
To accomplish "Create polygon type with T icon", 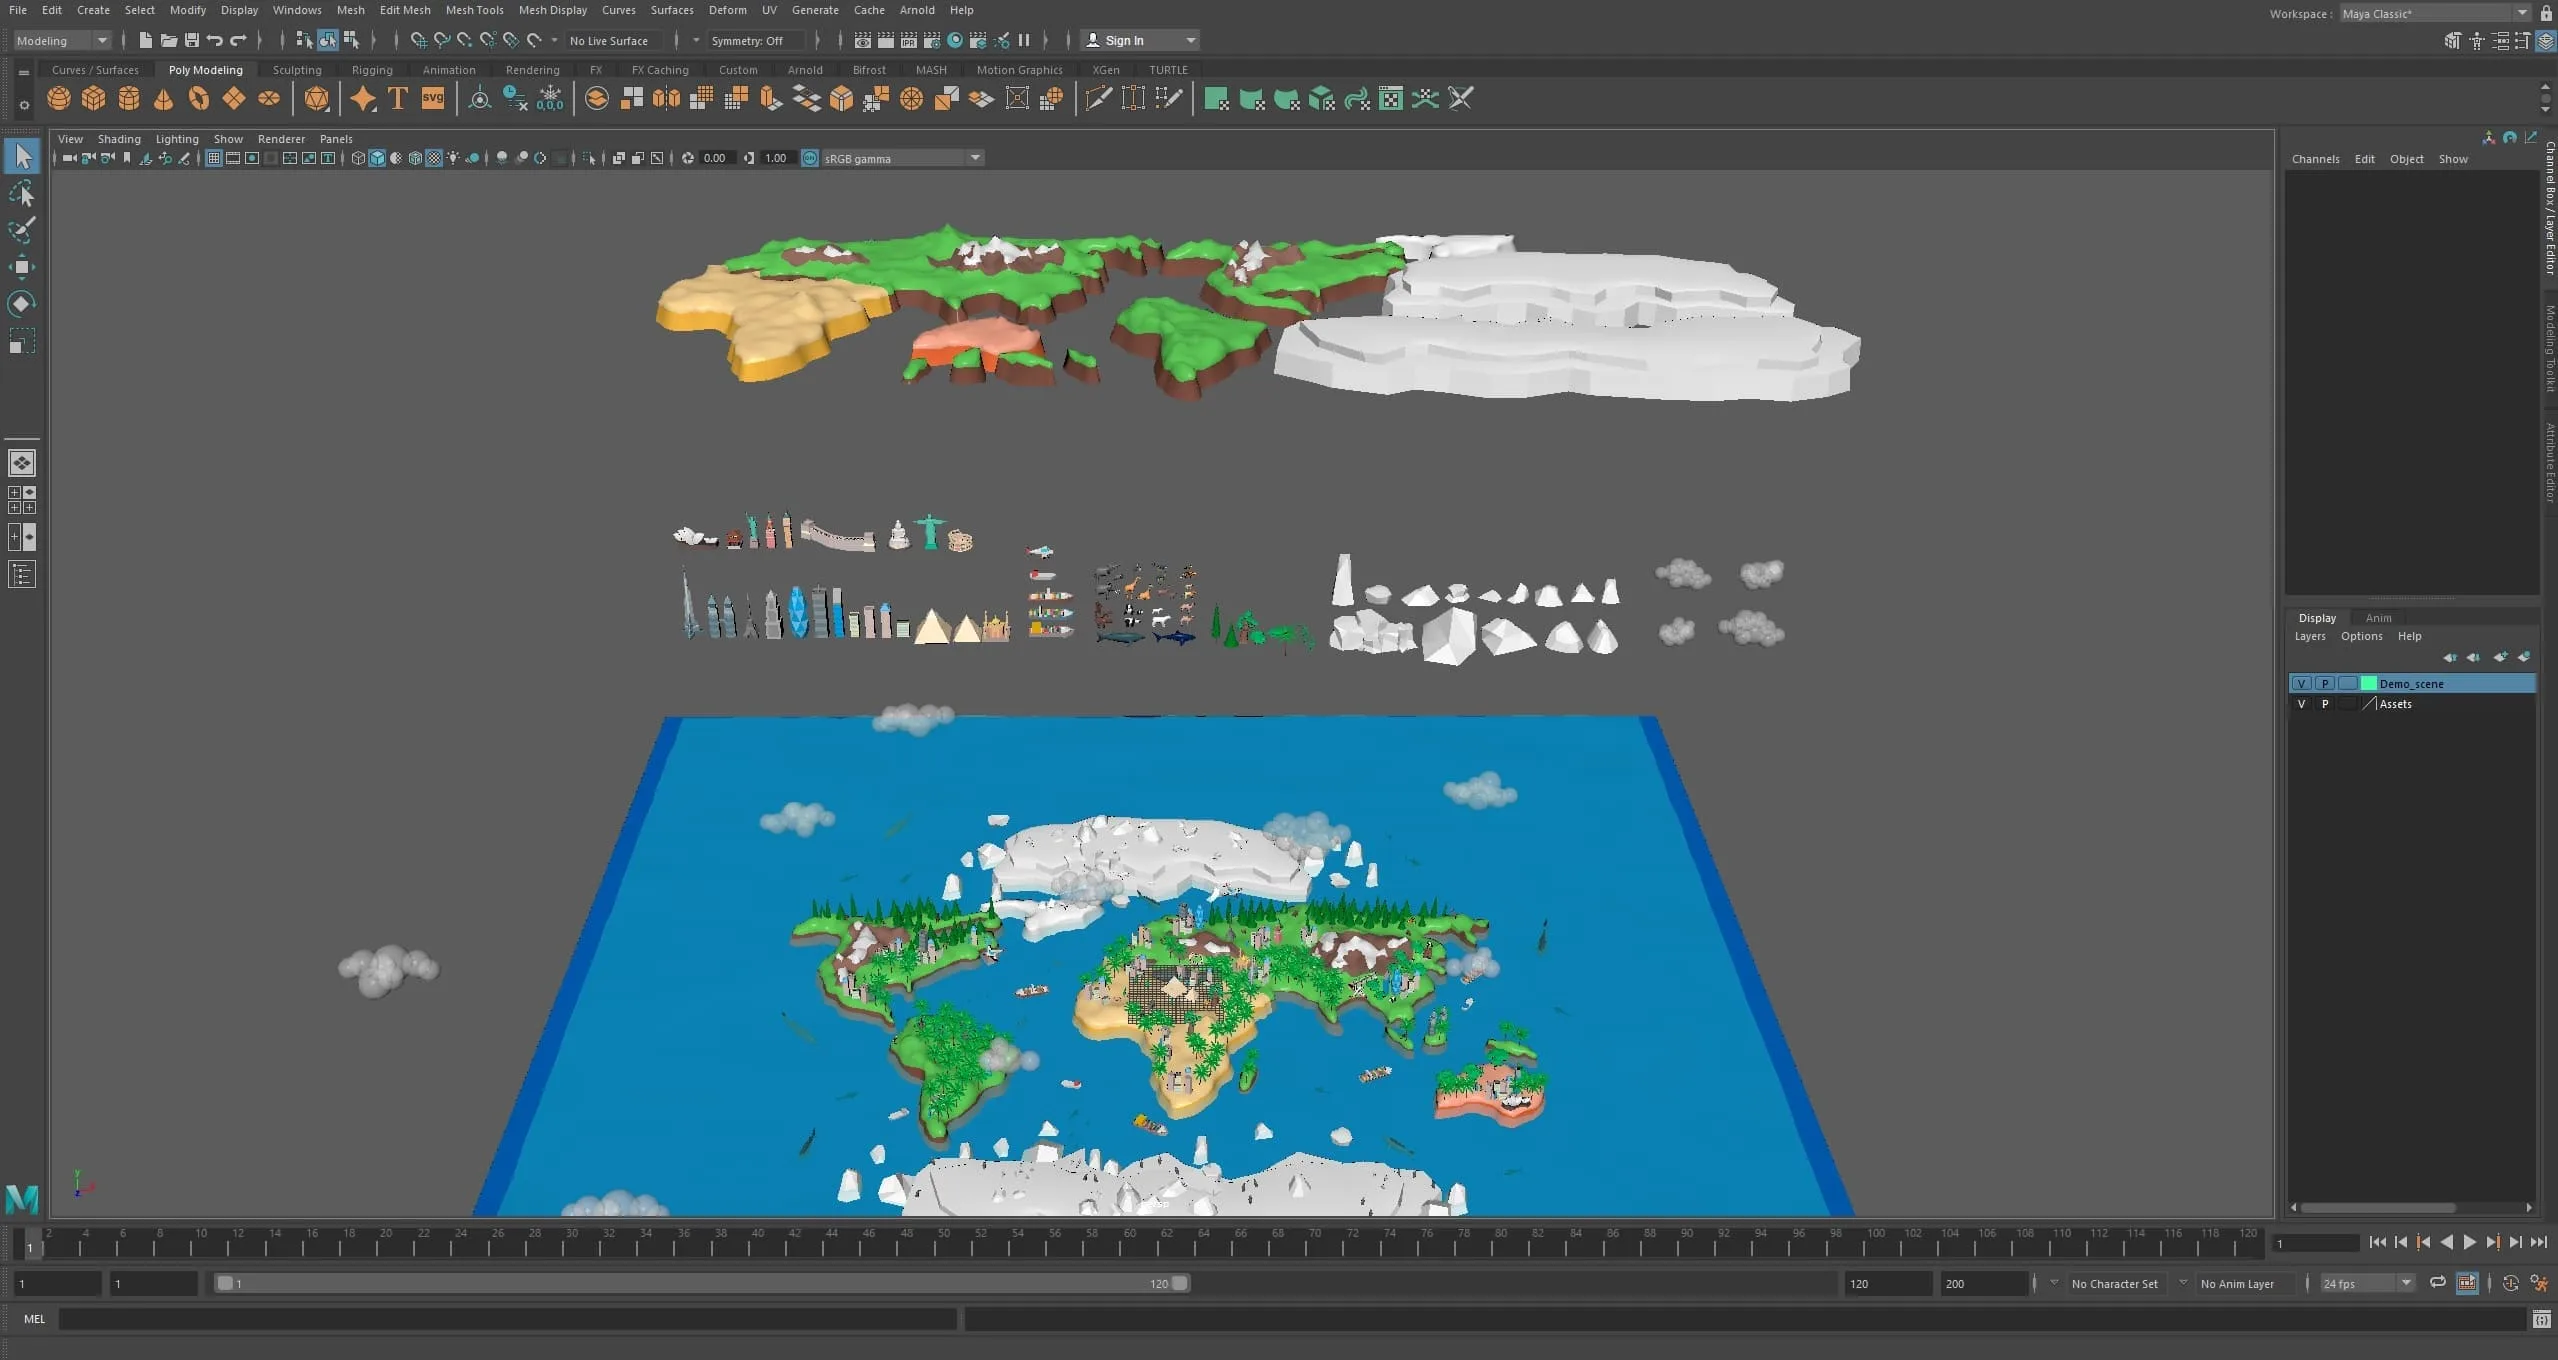I will coord(397,99).
